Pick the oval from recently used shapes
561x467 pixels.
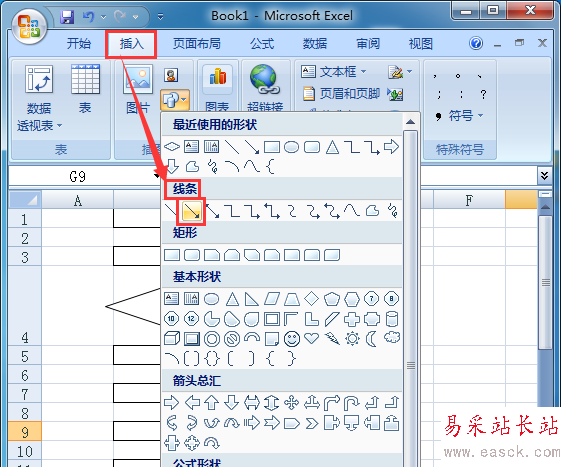click(x=291, y=147)
